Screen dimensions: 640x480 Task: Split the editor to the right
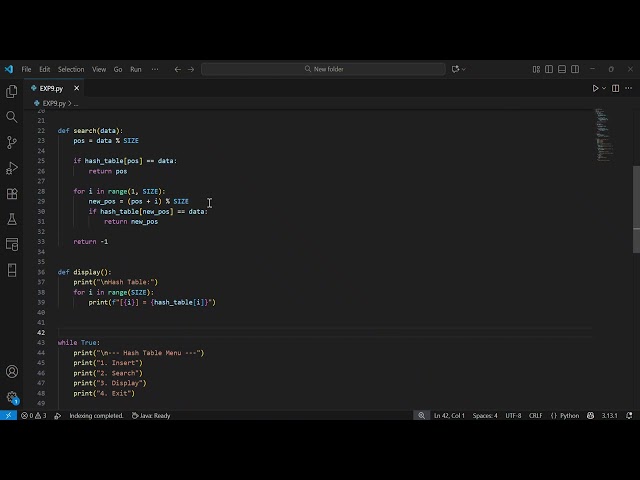click(x=616, y=88)
